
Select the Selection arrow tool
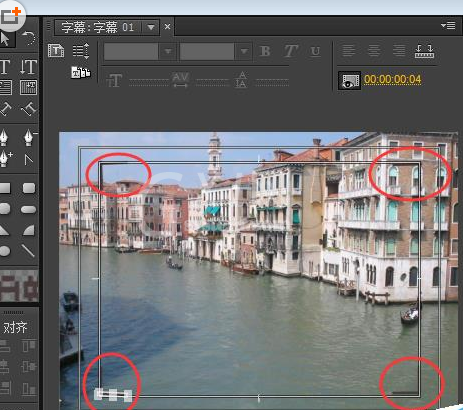[x=5, y=39]
